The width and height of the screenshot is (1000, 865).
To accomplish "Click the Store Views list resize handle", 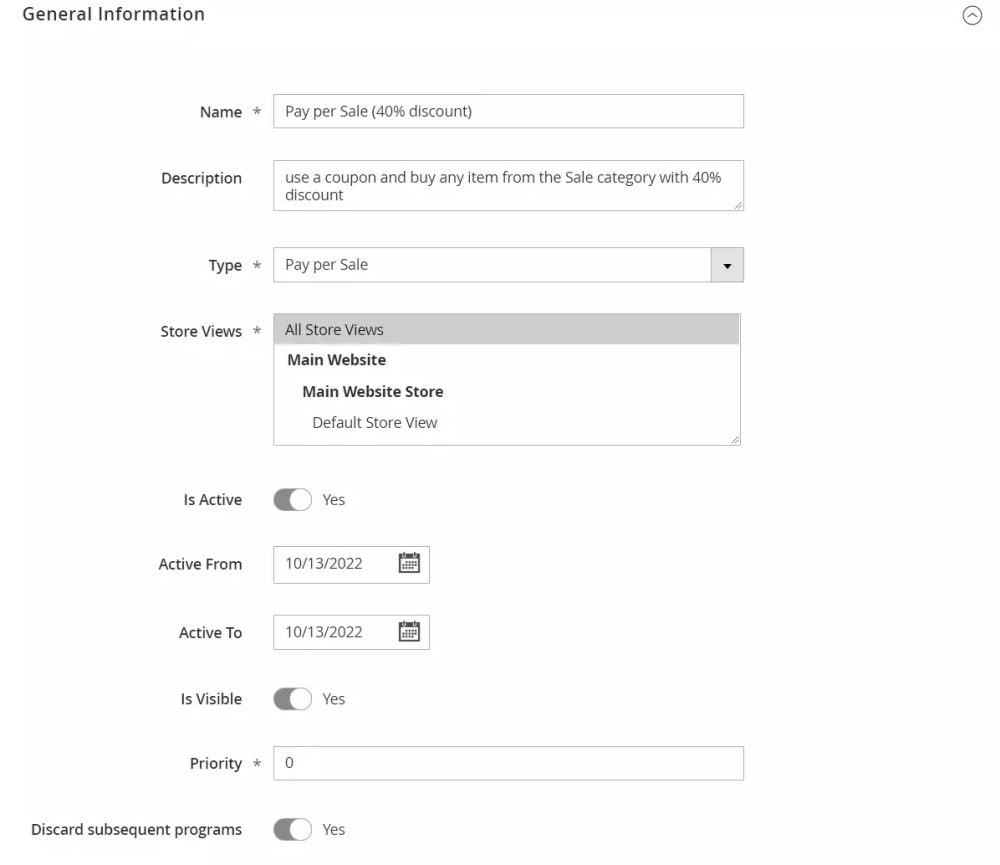I will [735, 440].
